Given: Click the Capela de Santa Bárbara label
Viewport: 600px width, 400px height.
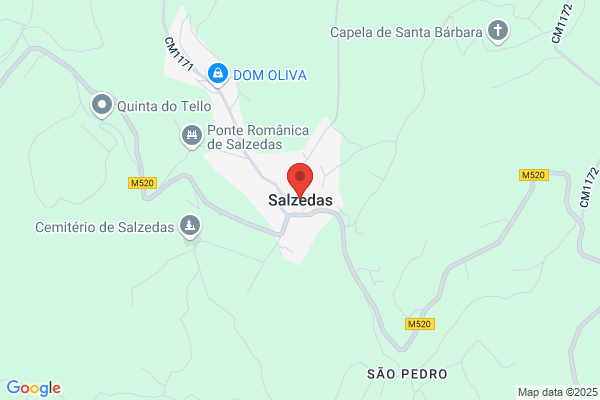Looking at the screenshot, I should 406,33.
